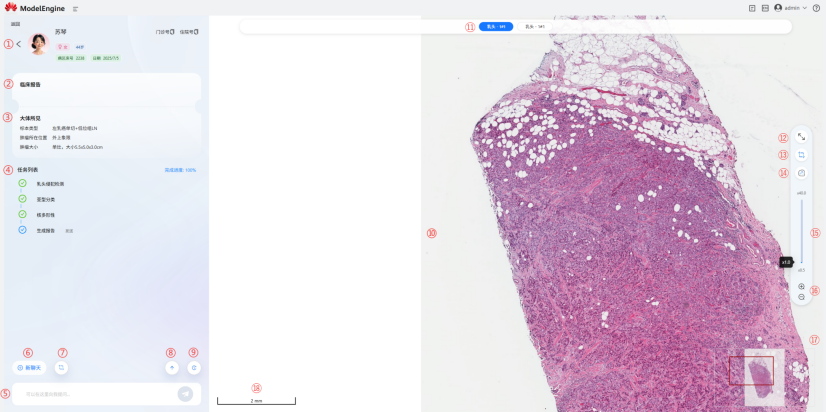826x412 pixels.
Task: Click the export/share icon at right of chat panel
Action: pos(194,367)
